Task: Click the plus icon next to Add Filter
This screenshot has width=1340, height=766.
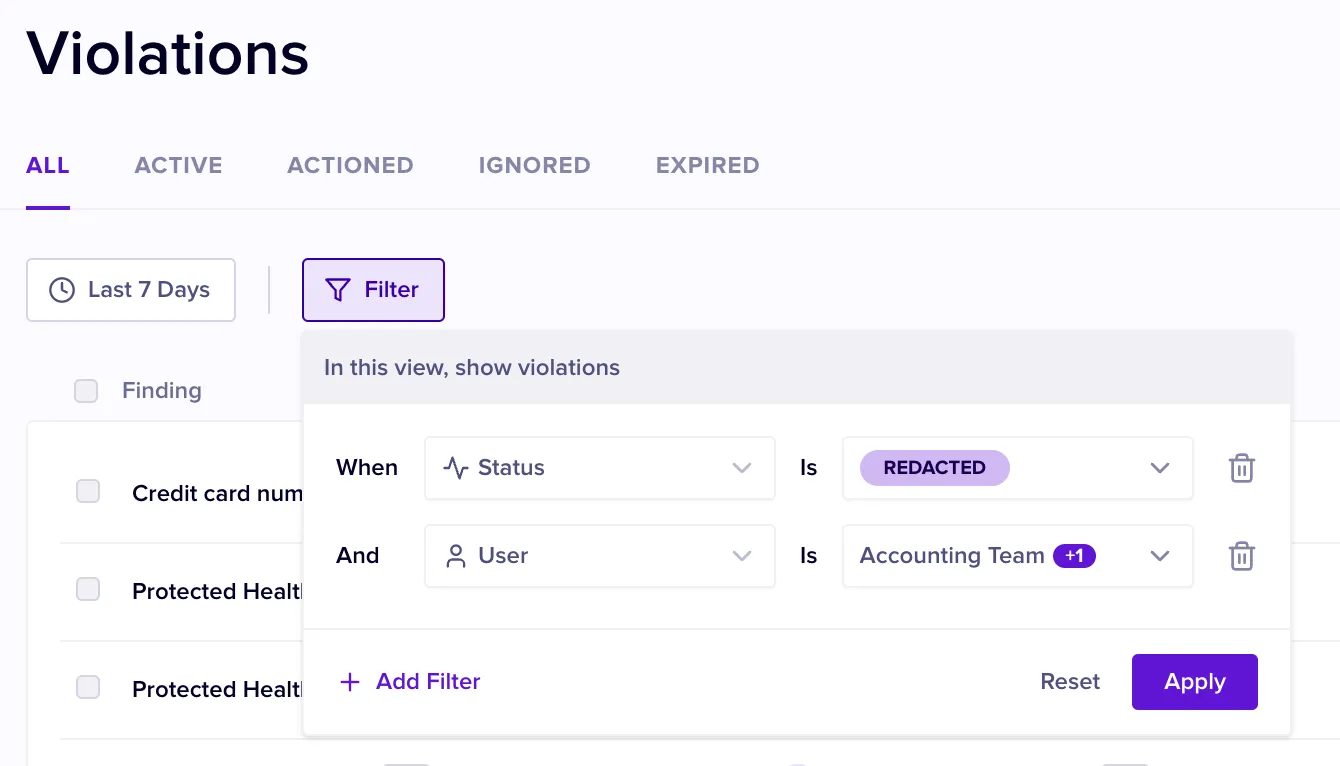Action: click(350, 682)
